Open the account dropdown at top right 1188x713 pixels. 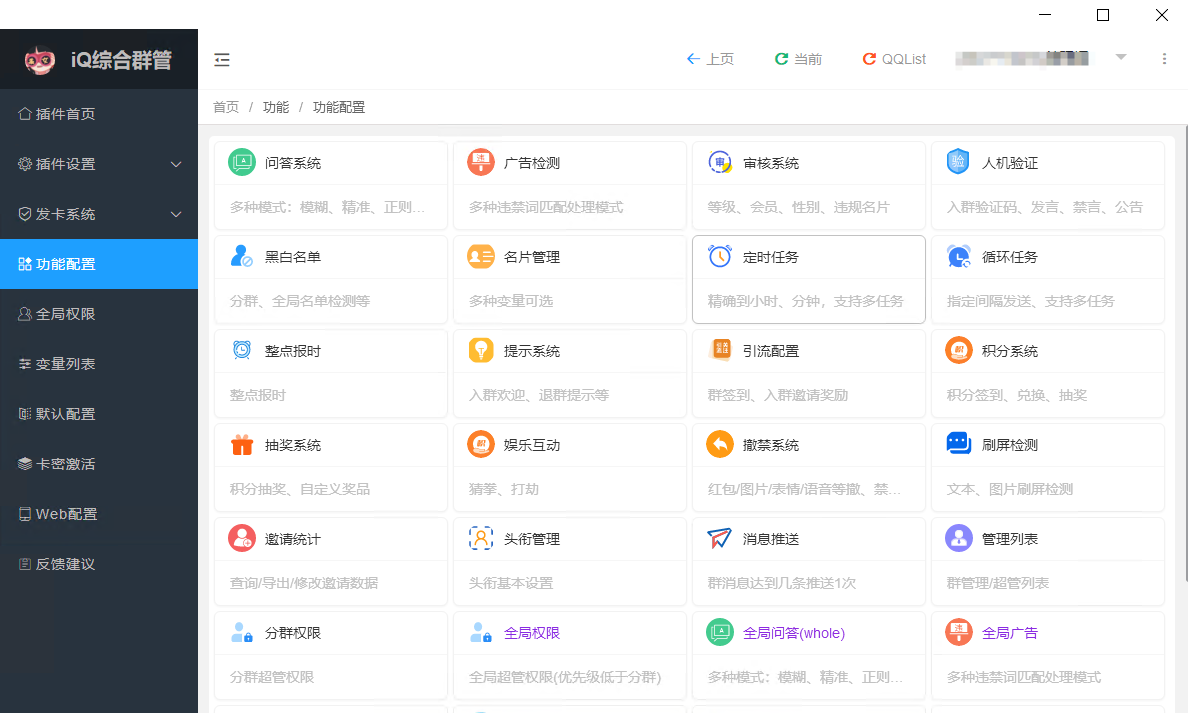[1120, 59]
